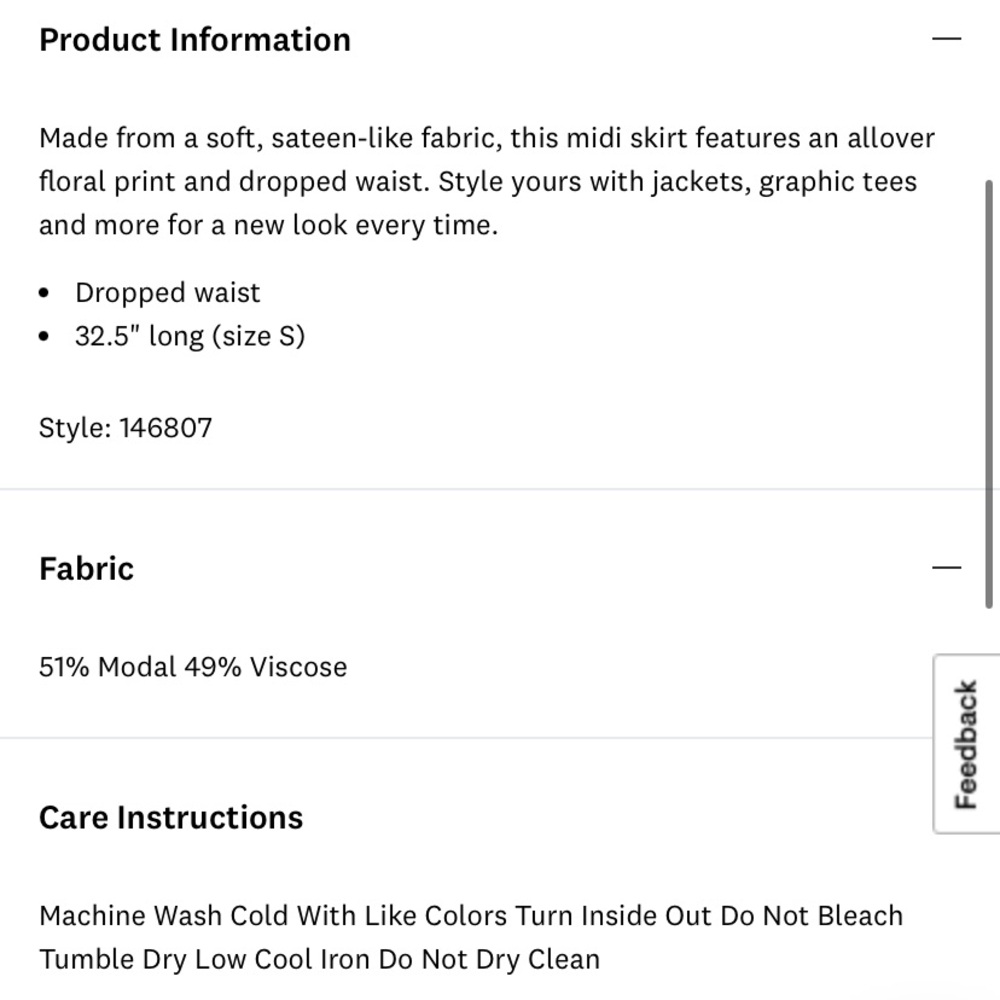Click the line starting 'floral print and dropped'

tap(478, 182)
